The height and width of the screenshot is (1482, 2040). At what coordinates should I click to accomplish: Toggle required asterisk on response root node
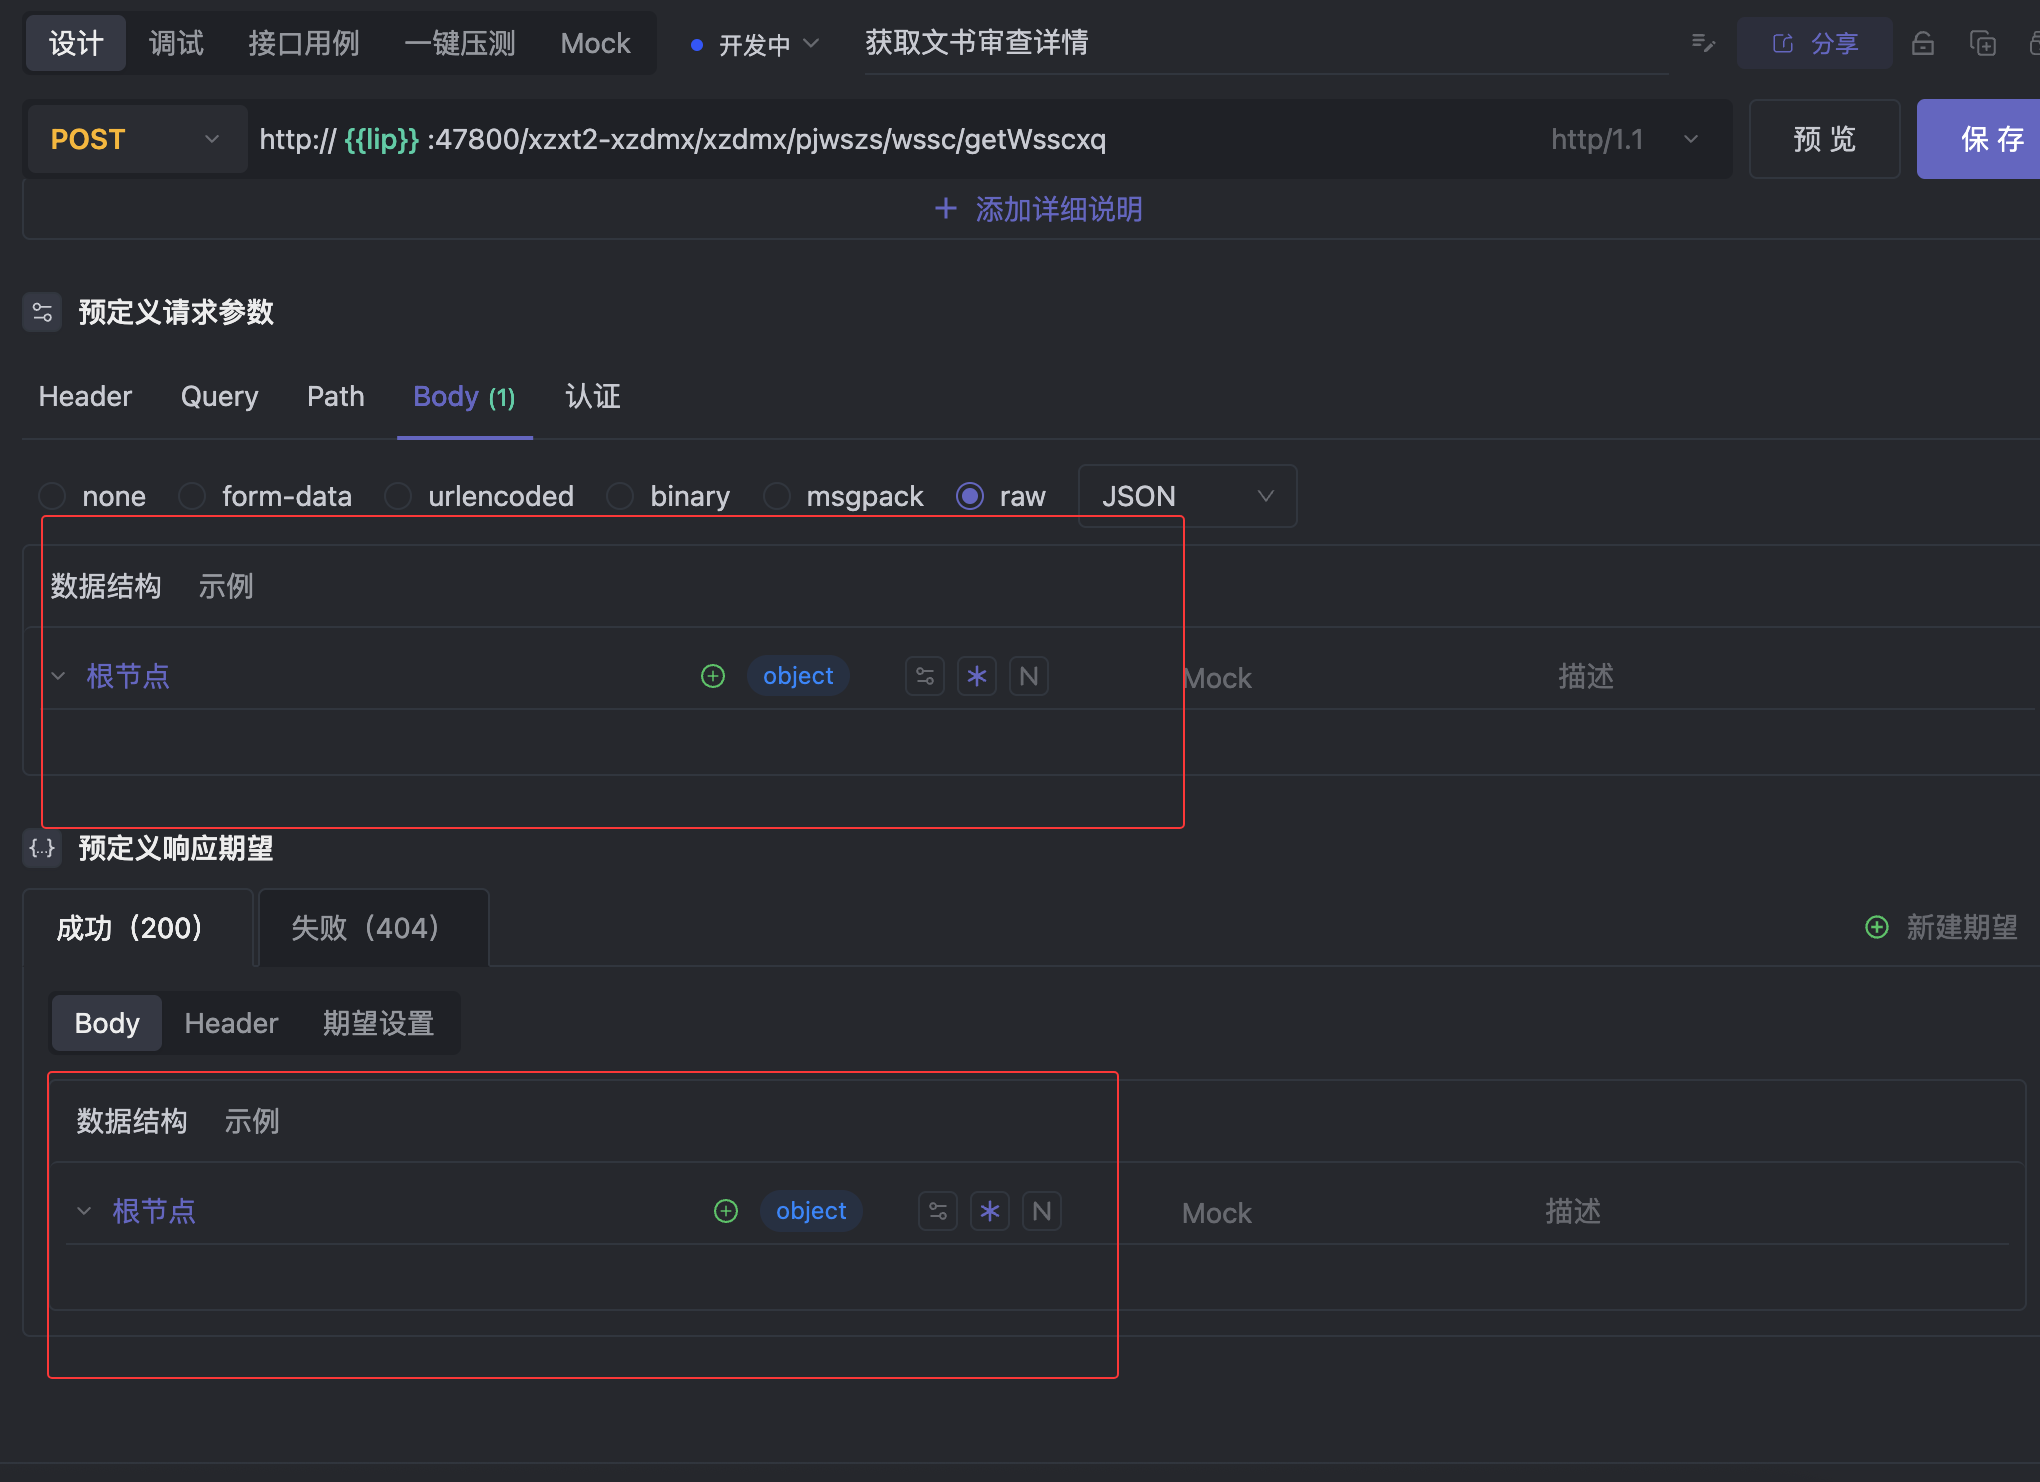[x=990, y=1211]
